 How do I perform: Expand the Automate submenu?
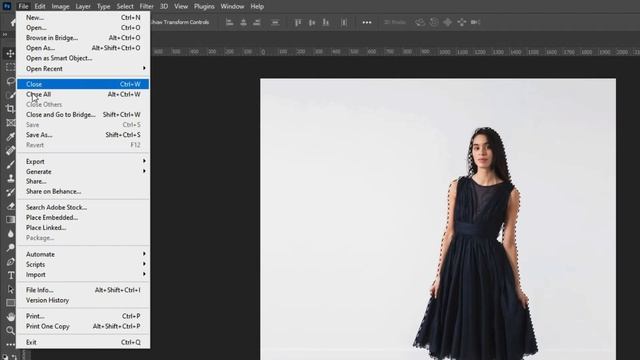point(83,254)
